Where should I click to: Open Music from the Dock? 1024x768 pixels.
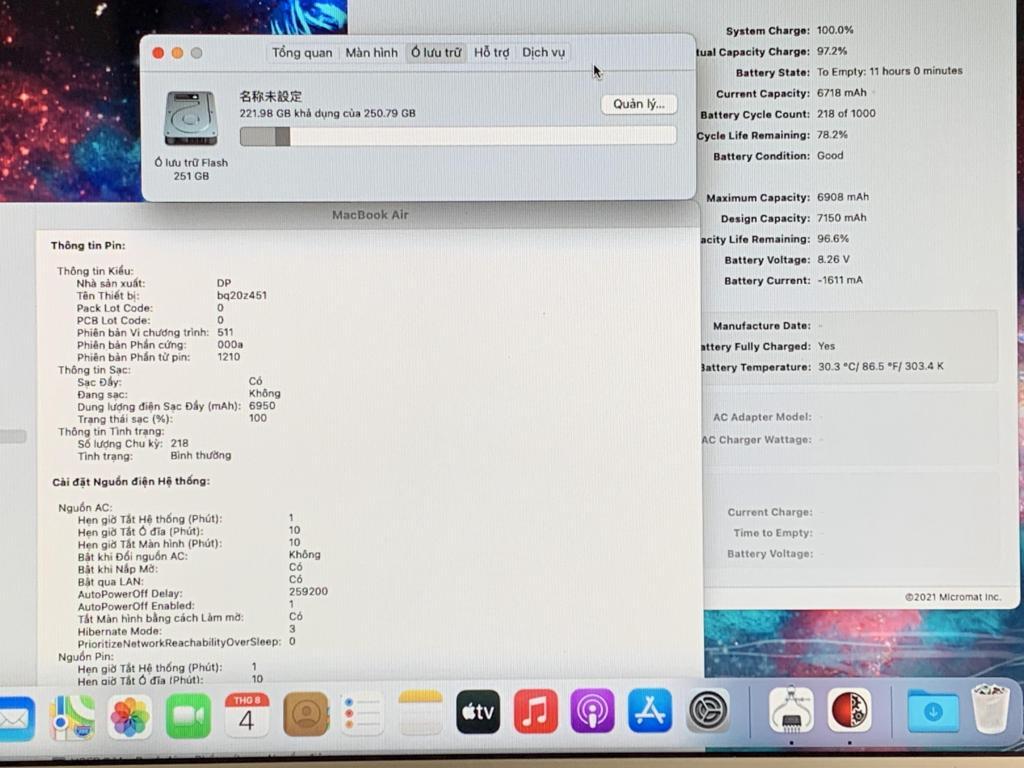pyautogui.click(x=536, y=711)
